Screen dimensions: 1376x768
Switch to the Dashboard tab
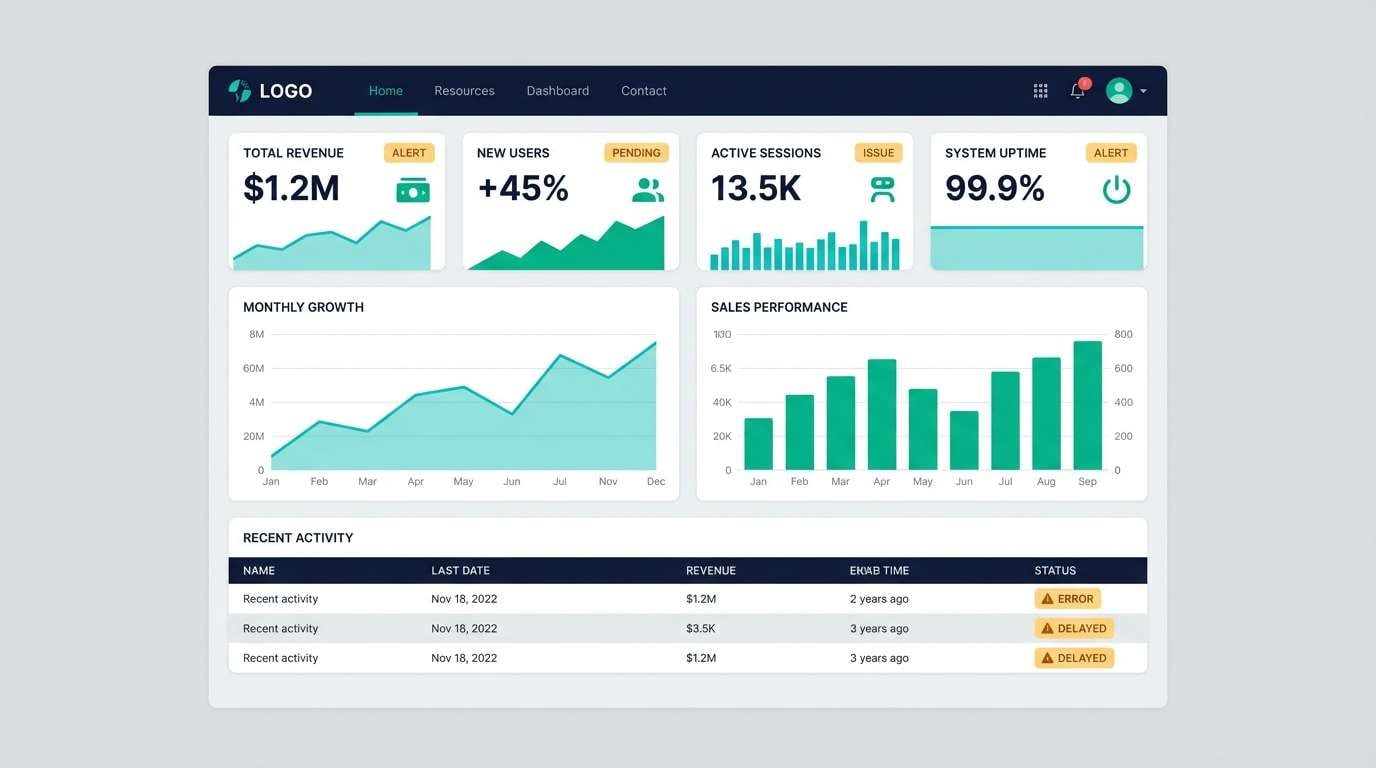point(557,90)
